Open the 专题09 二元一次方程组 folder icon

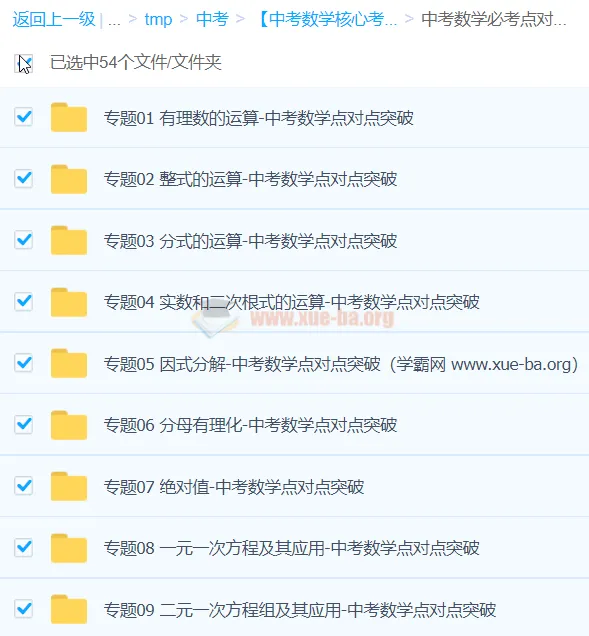(69, 609)
